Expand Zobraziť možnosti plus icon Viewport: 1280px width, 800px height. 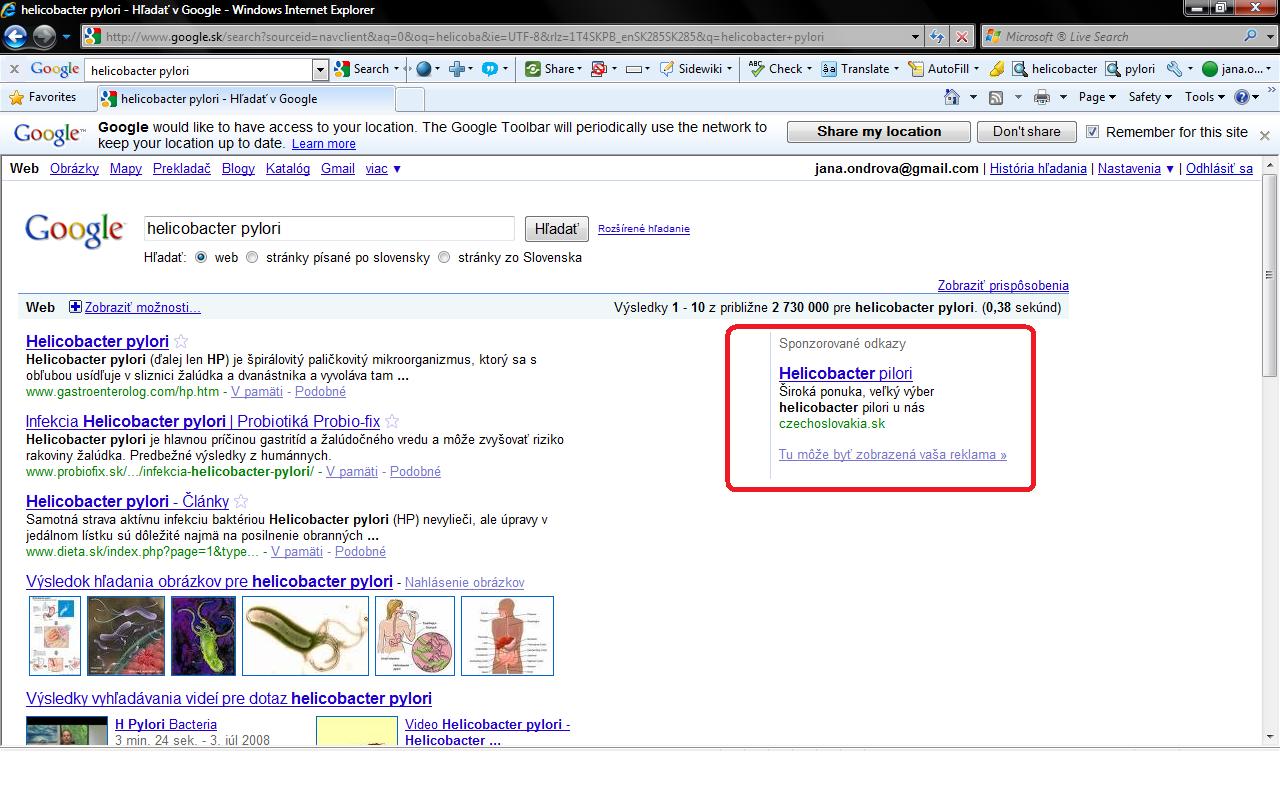[75, 307]
